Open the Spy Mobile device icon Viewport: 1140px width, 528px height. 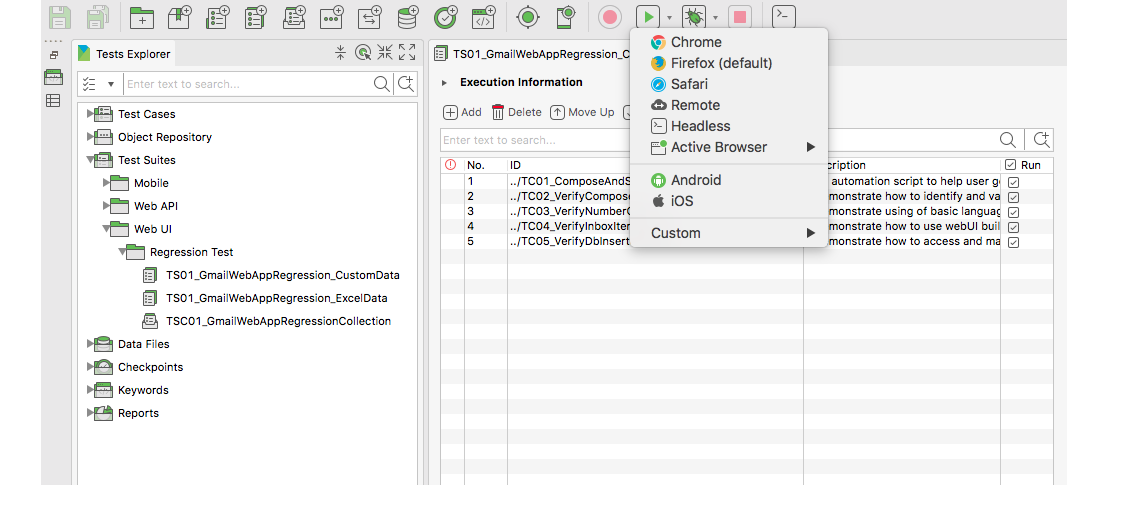pos(566,17)
